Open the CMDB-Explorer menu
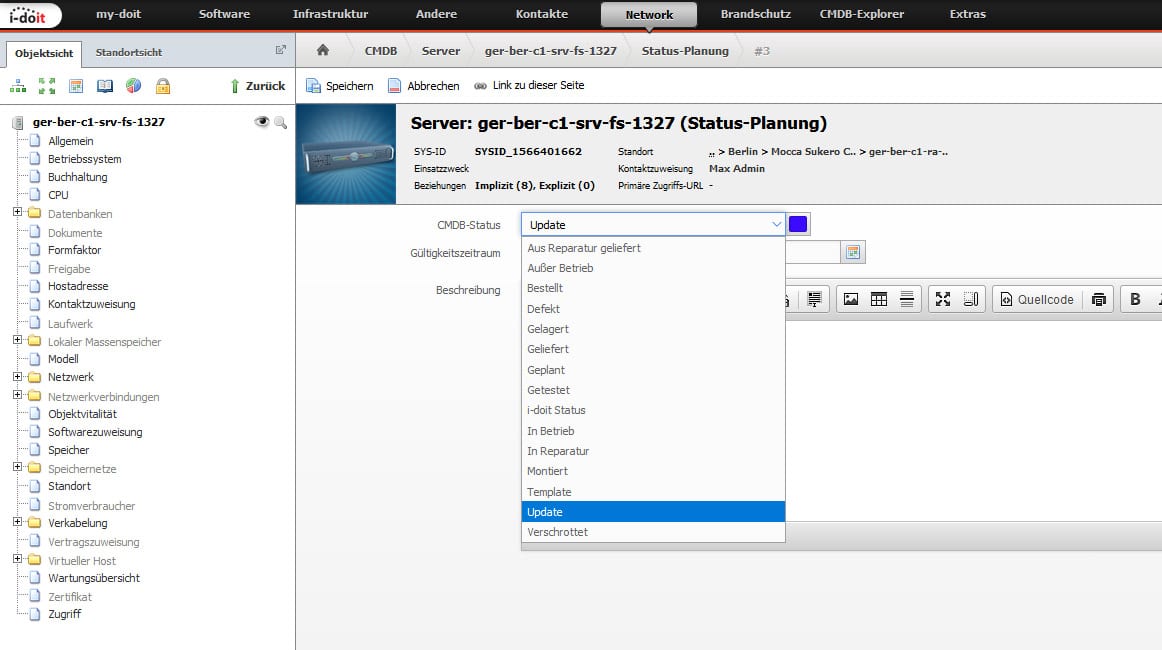1162x650 pixels. click(862, 14)
